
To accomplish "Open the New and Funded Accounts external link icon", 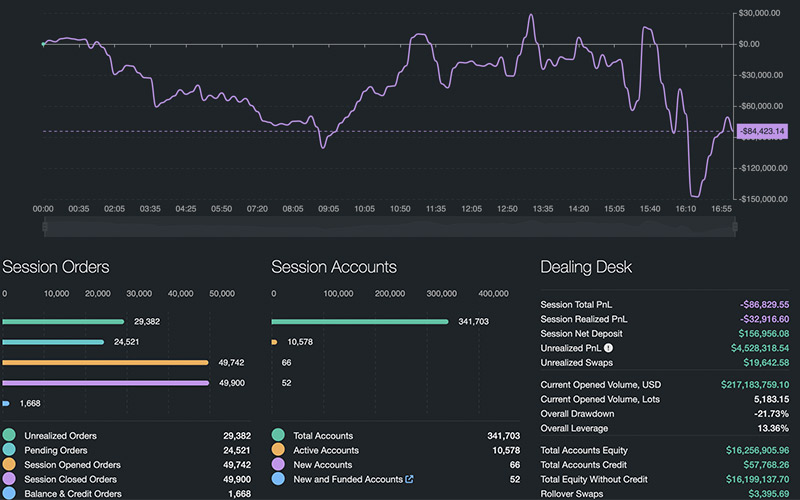I will (409, 480).
